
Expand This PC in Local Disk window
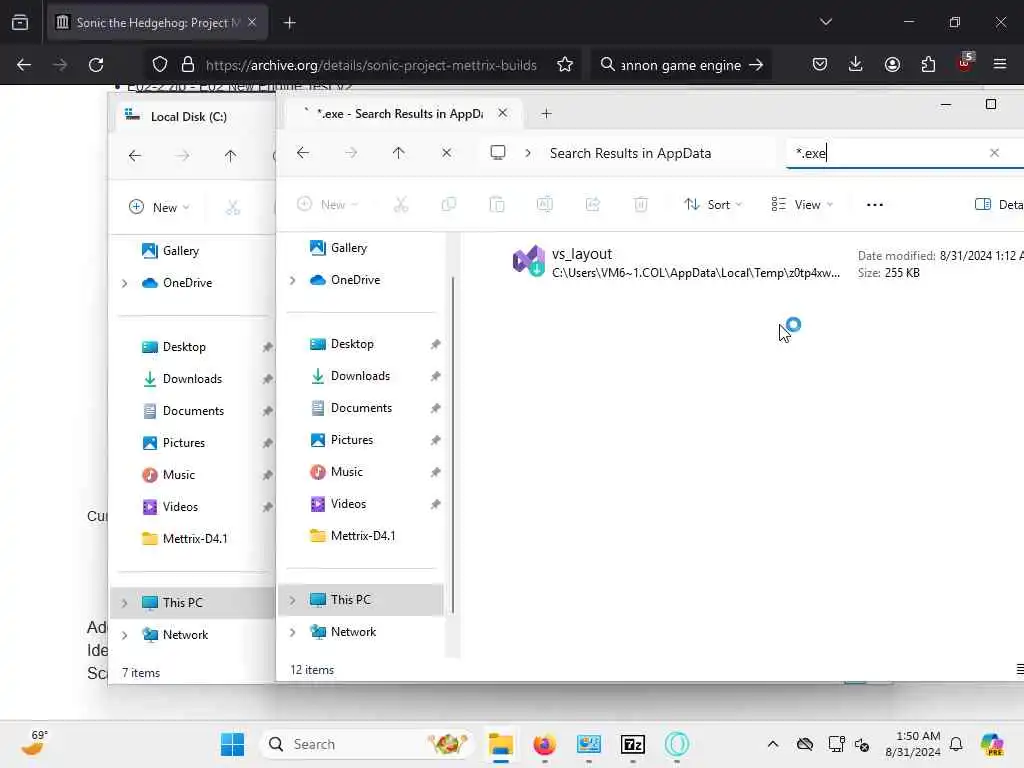click(125, 603)
